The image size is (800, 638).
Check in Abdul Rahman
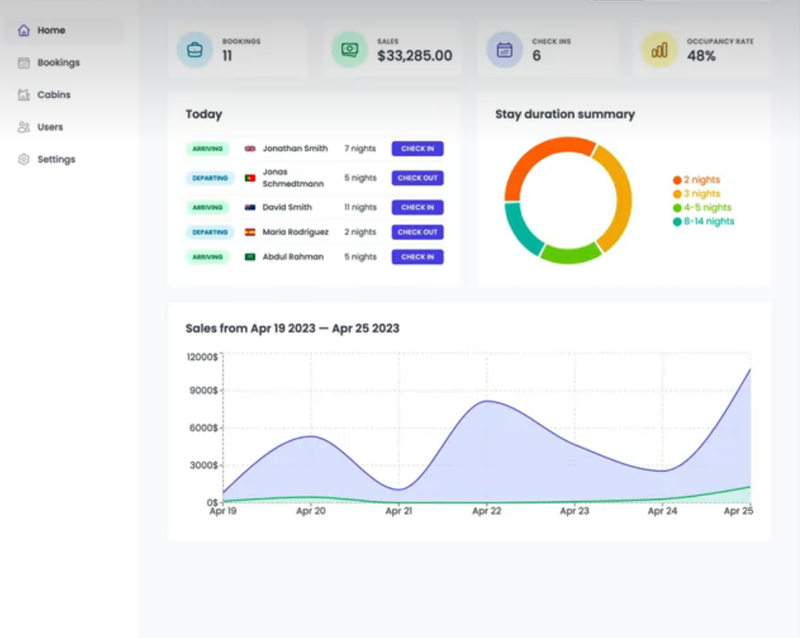(417, 257)
